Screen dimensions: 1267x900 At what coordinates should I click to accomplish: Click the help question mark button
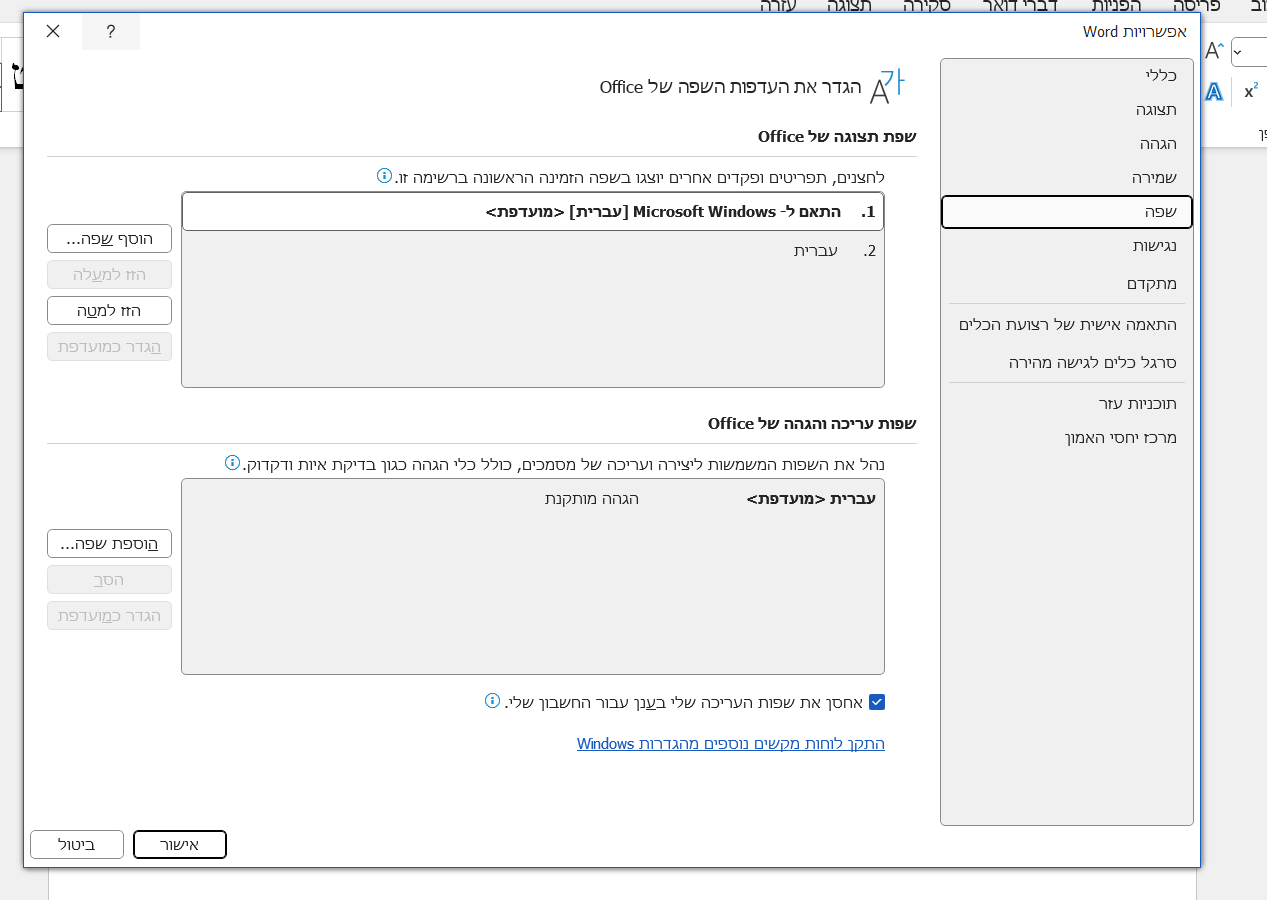pyautogui.click(x=110, y=32)
